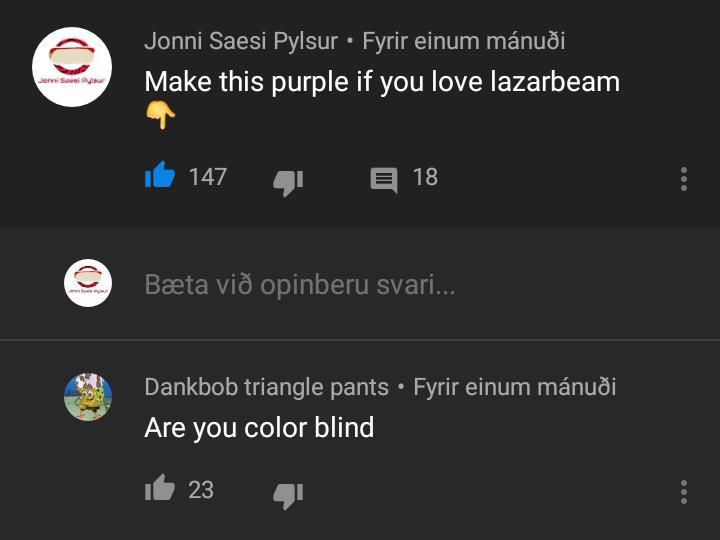This screenshot has height=540, width=720.
Task: Visit the Jonni Saesi Pylsur channel name
Action: tap(241, 41)
